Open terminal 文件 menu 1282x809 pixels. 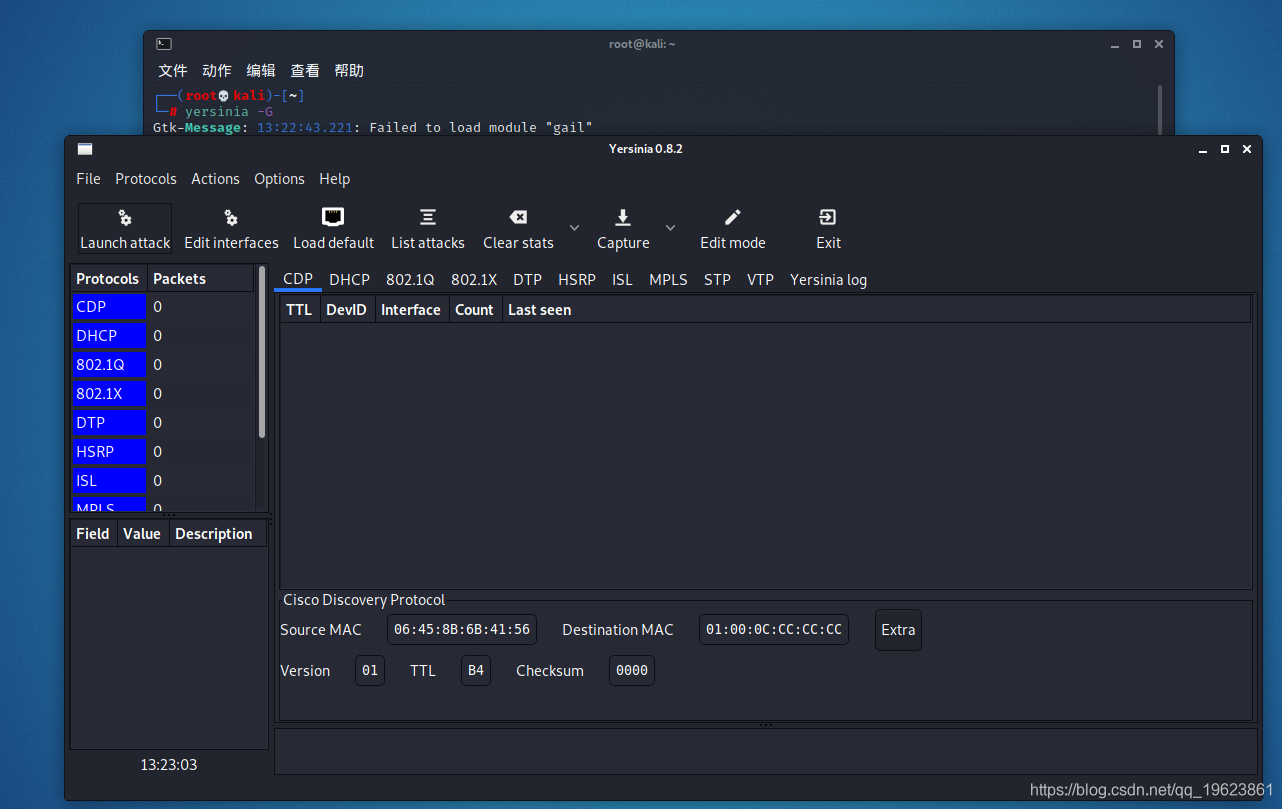173,71
